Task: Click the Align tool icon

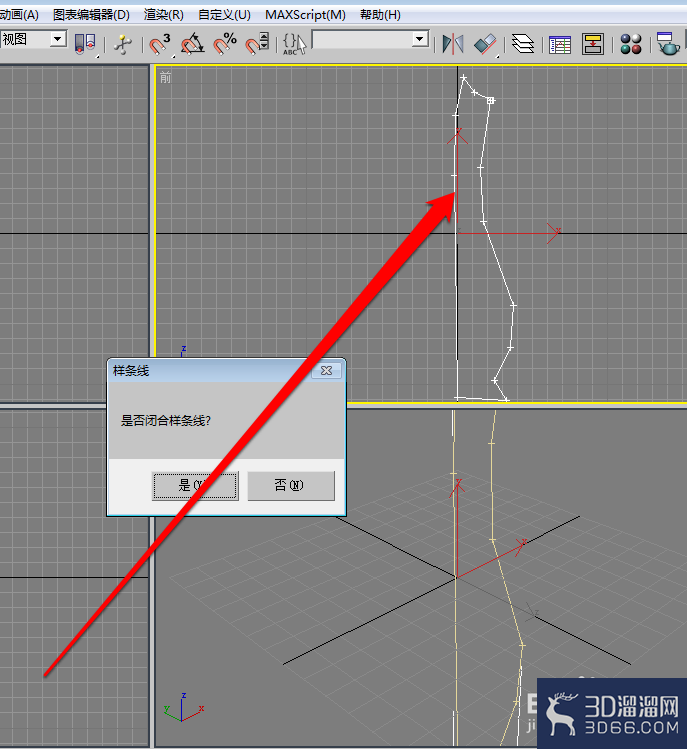Action: (485, 44)
